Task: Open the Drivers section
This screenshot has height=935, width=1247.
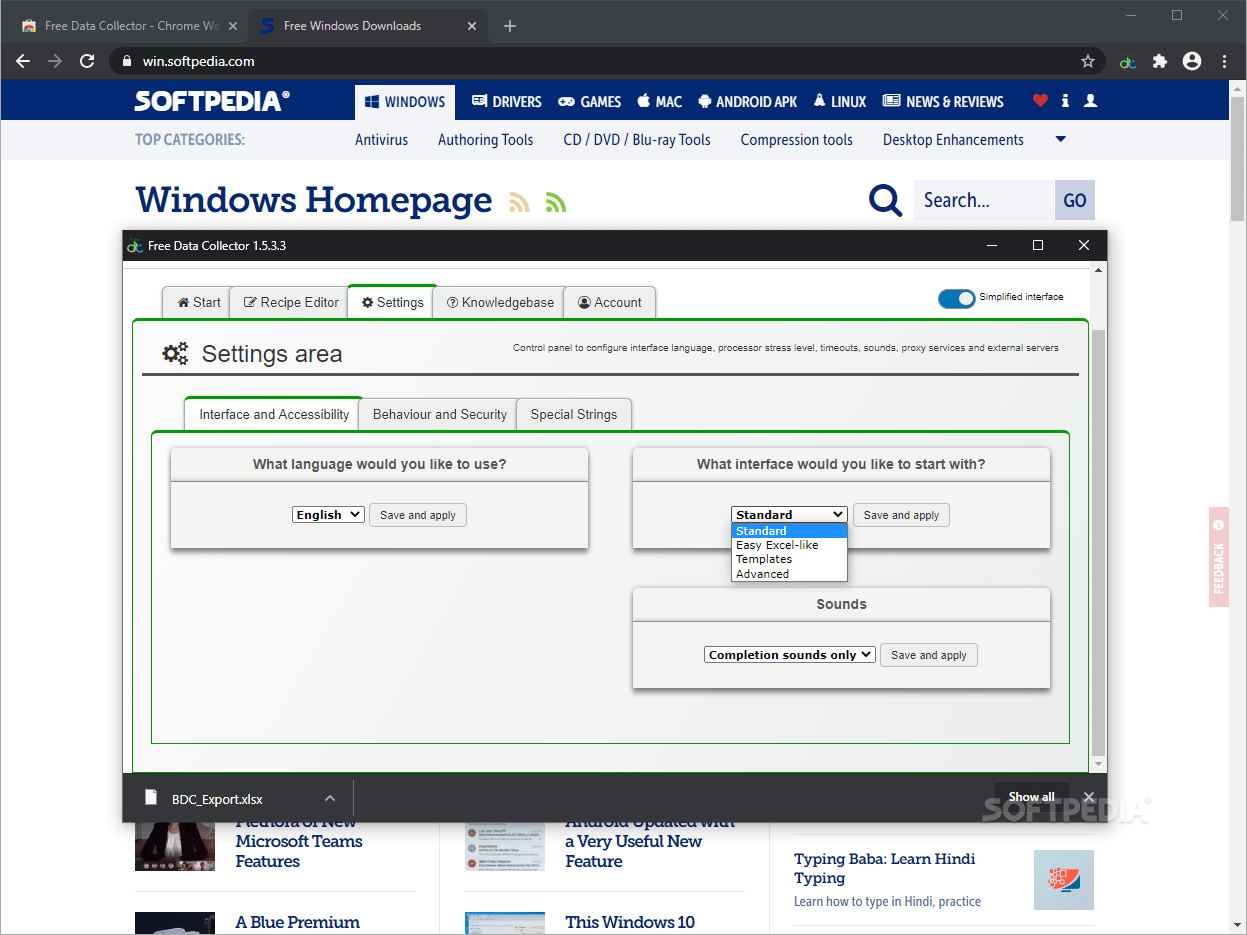Action: click(x=507, y=102)
